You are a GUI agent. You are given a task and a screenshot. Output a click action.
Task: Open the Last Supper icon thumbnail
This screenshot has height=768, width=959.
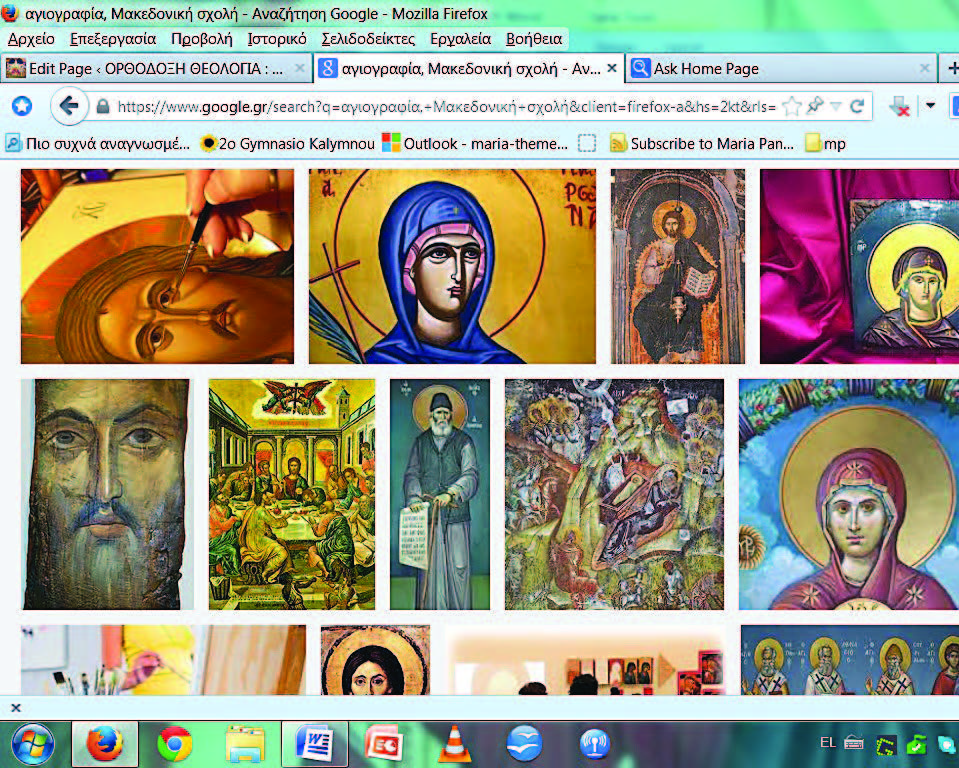[x=292, y=494]
